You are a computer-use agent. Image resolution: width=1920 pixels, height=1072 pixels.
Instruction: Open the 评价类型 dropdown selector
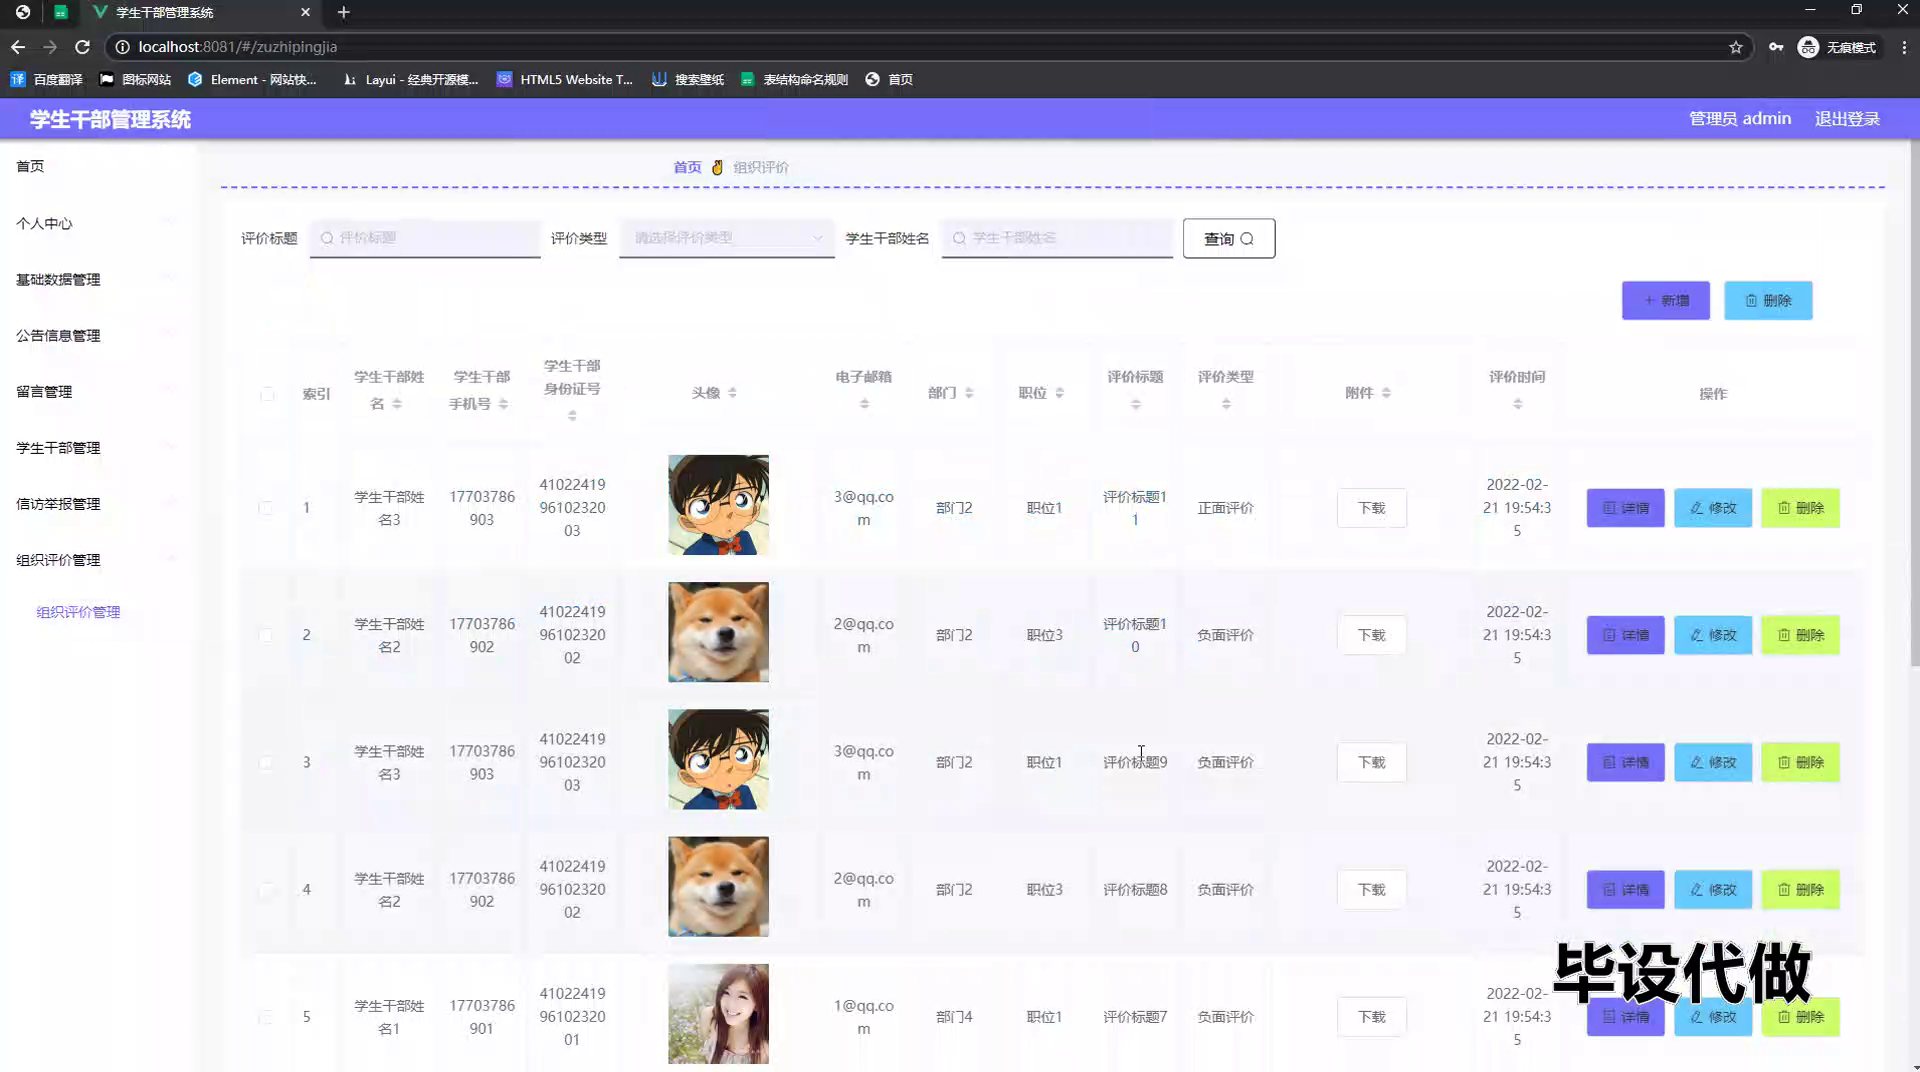coord(727,238)
